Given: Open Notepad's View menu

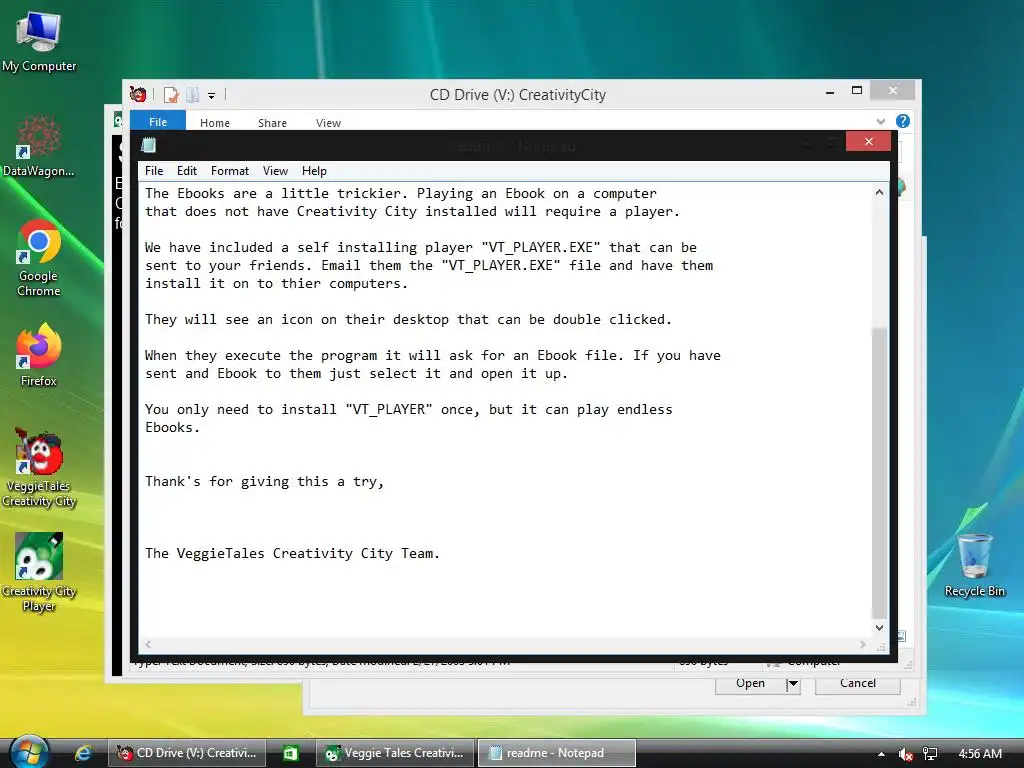Looking at the screenshot, I should click(276, 171).
